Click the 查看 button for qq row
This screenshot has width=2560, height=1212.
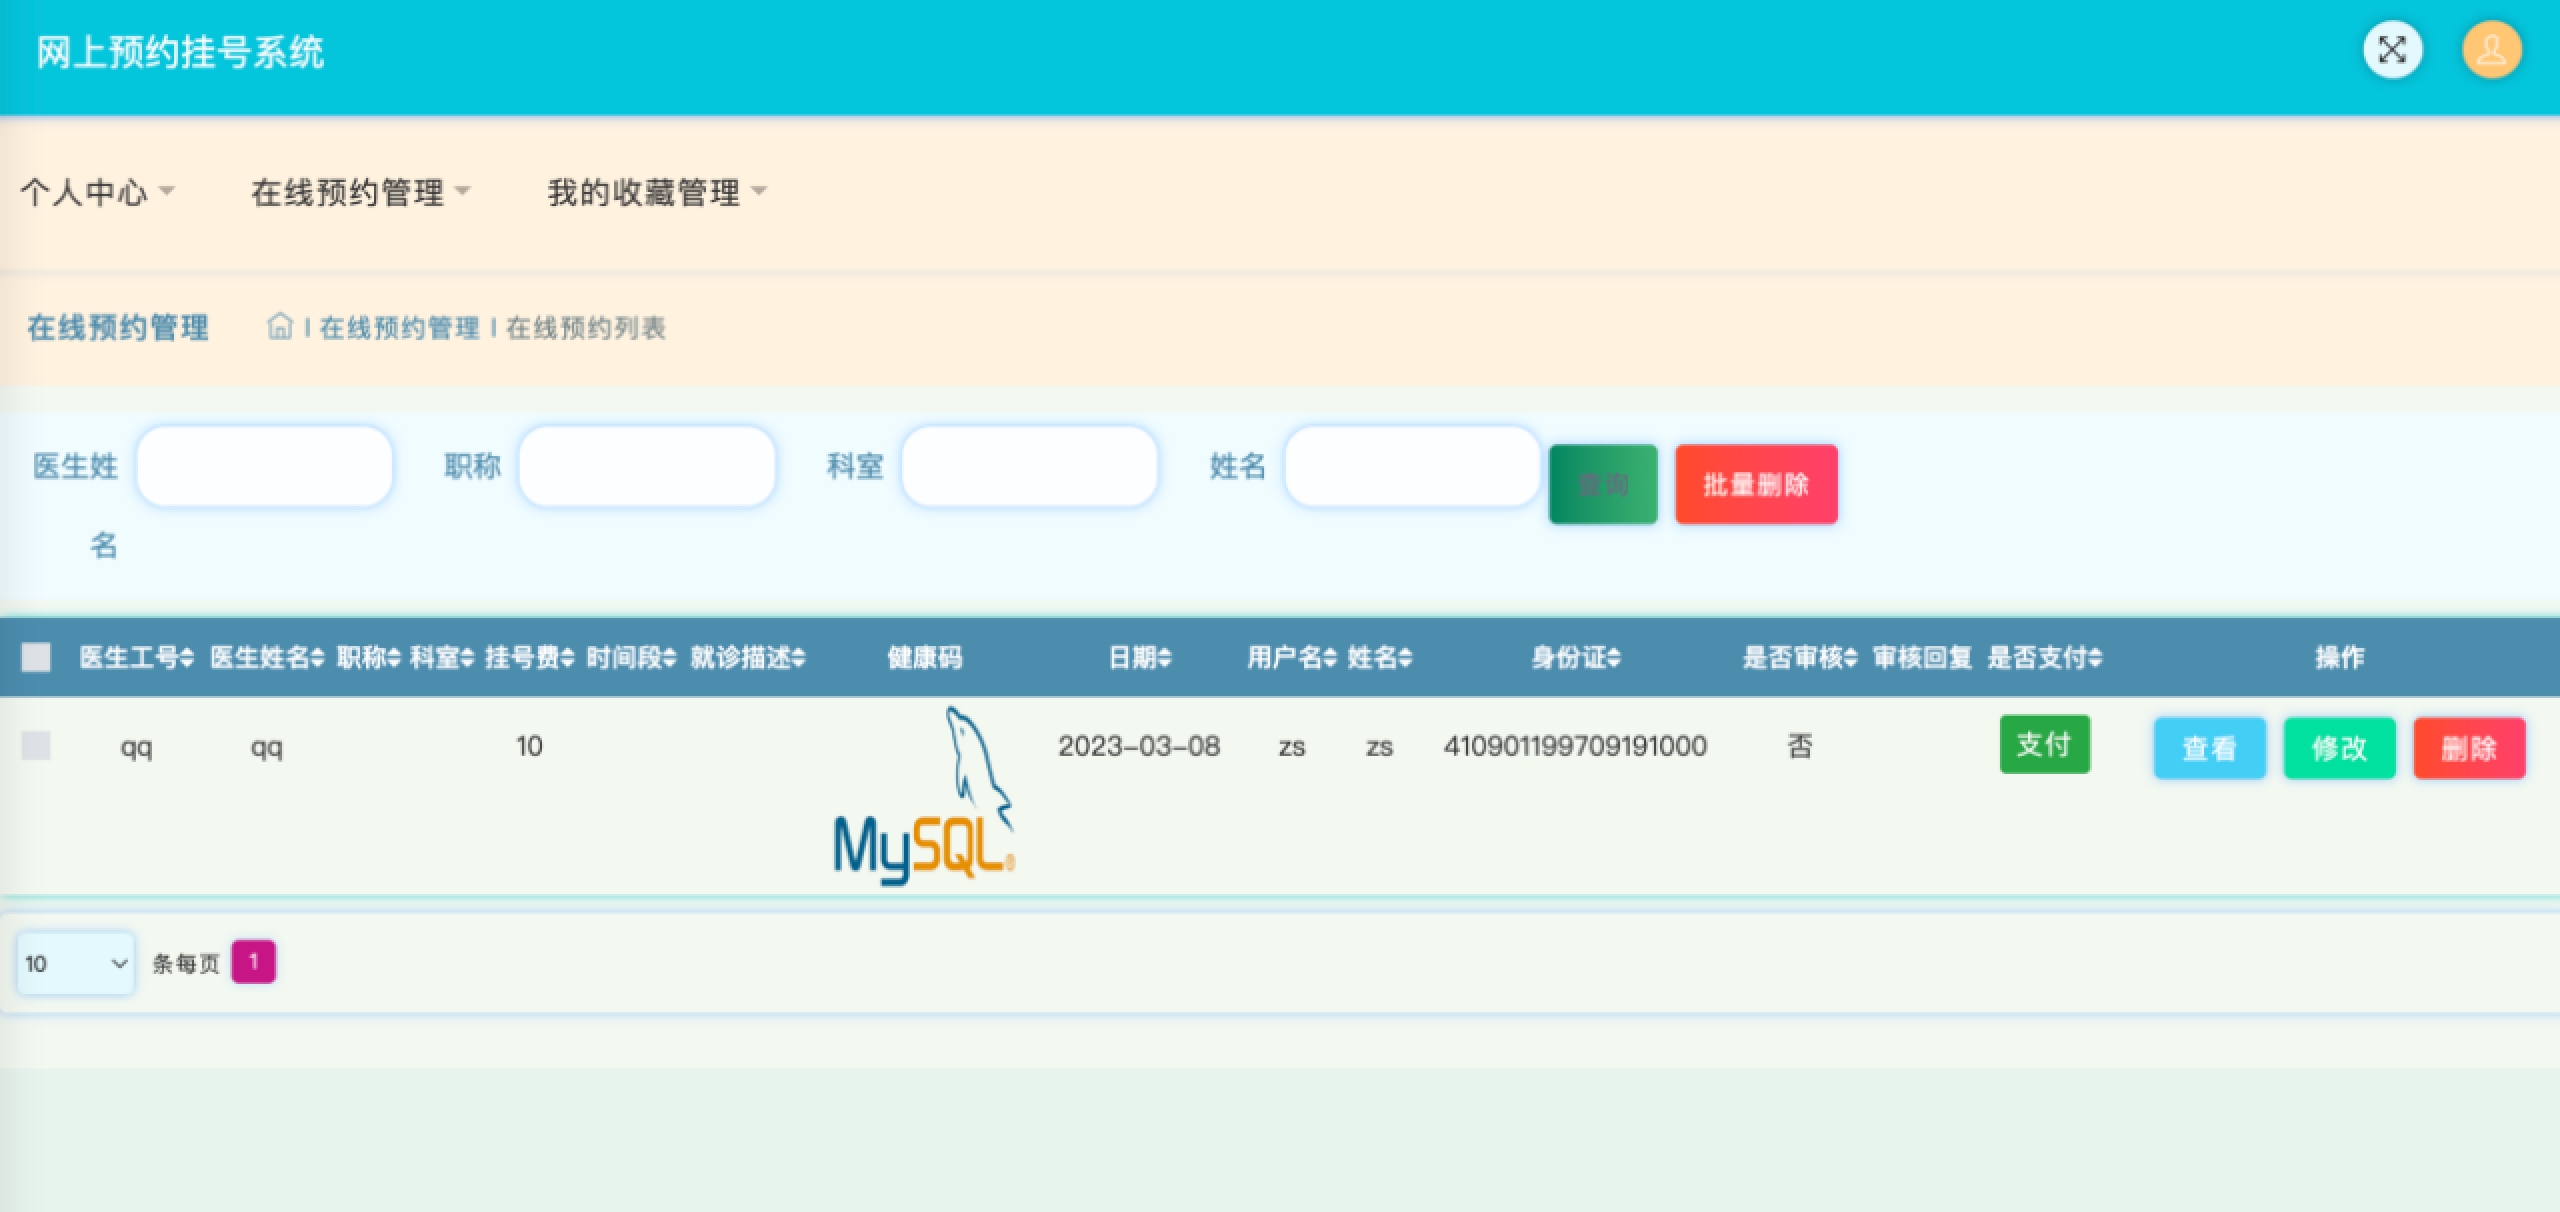[x=2209, y=748]
